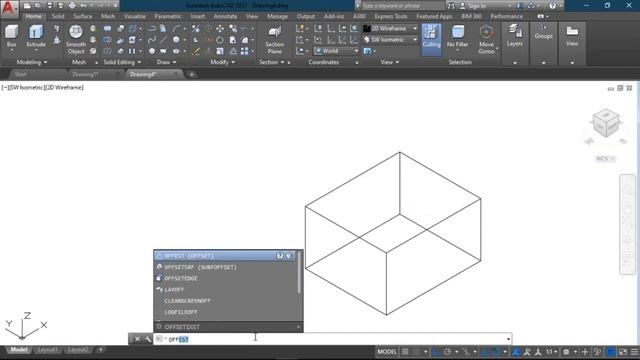
Task: Click the command line input field
Action: click(x=332, y=339)
